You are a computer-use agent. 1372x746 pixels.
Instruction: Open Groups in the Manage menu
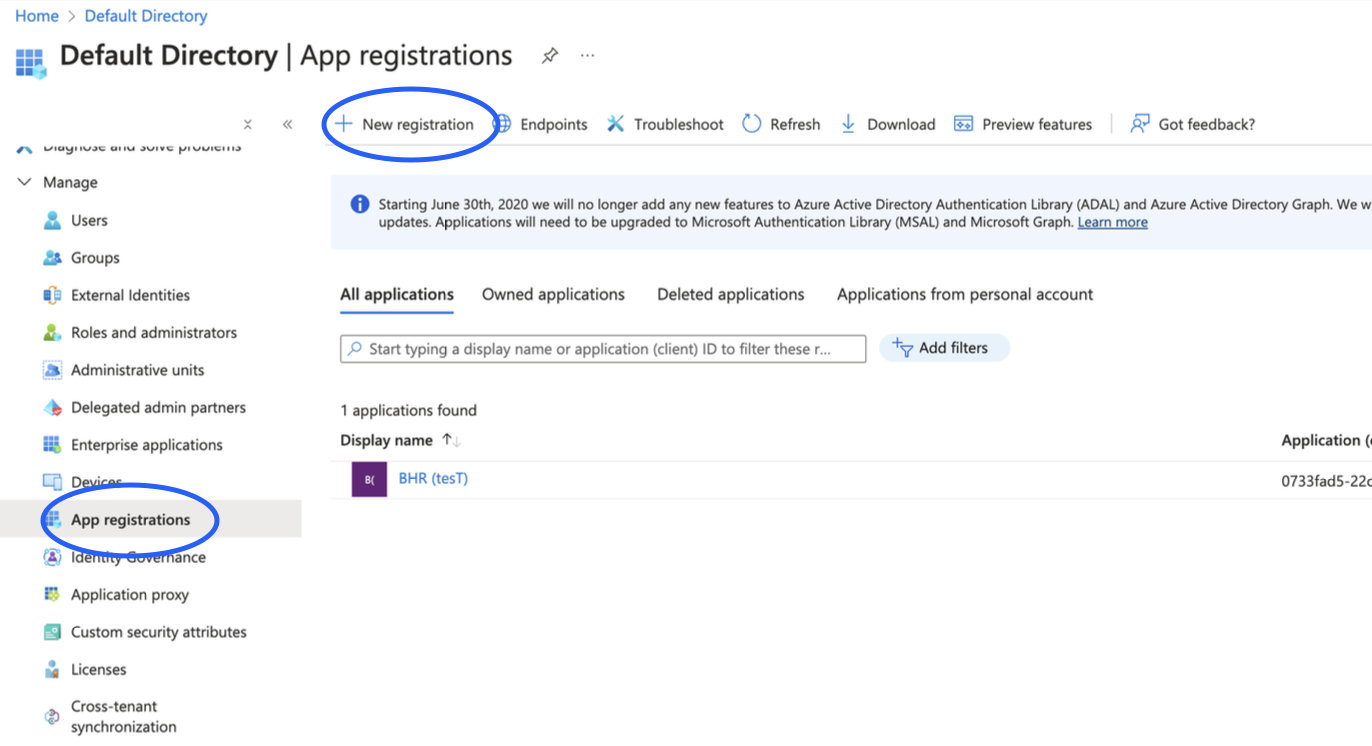tap(95, 258)
